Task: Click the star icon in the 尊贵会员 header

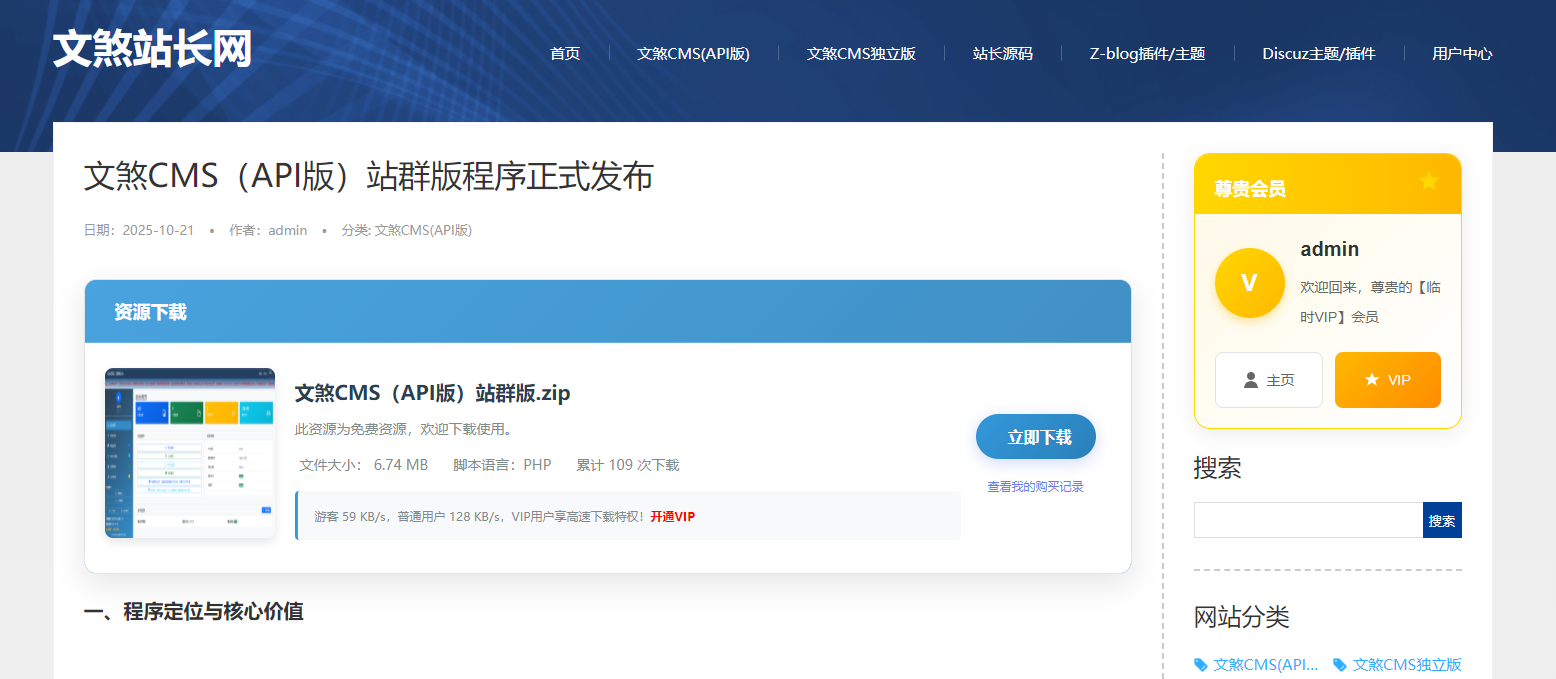Action: [1428, 182]
